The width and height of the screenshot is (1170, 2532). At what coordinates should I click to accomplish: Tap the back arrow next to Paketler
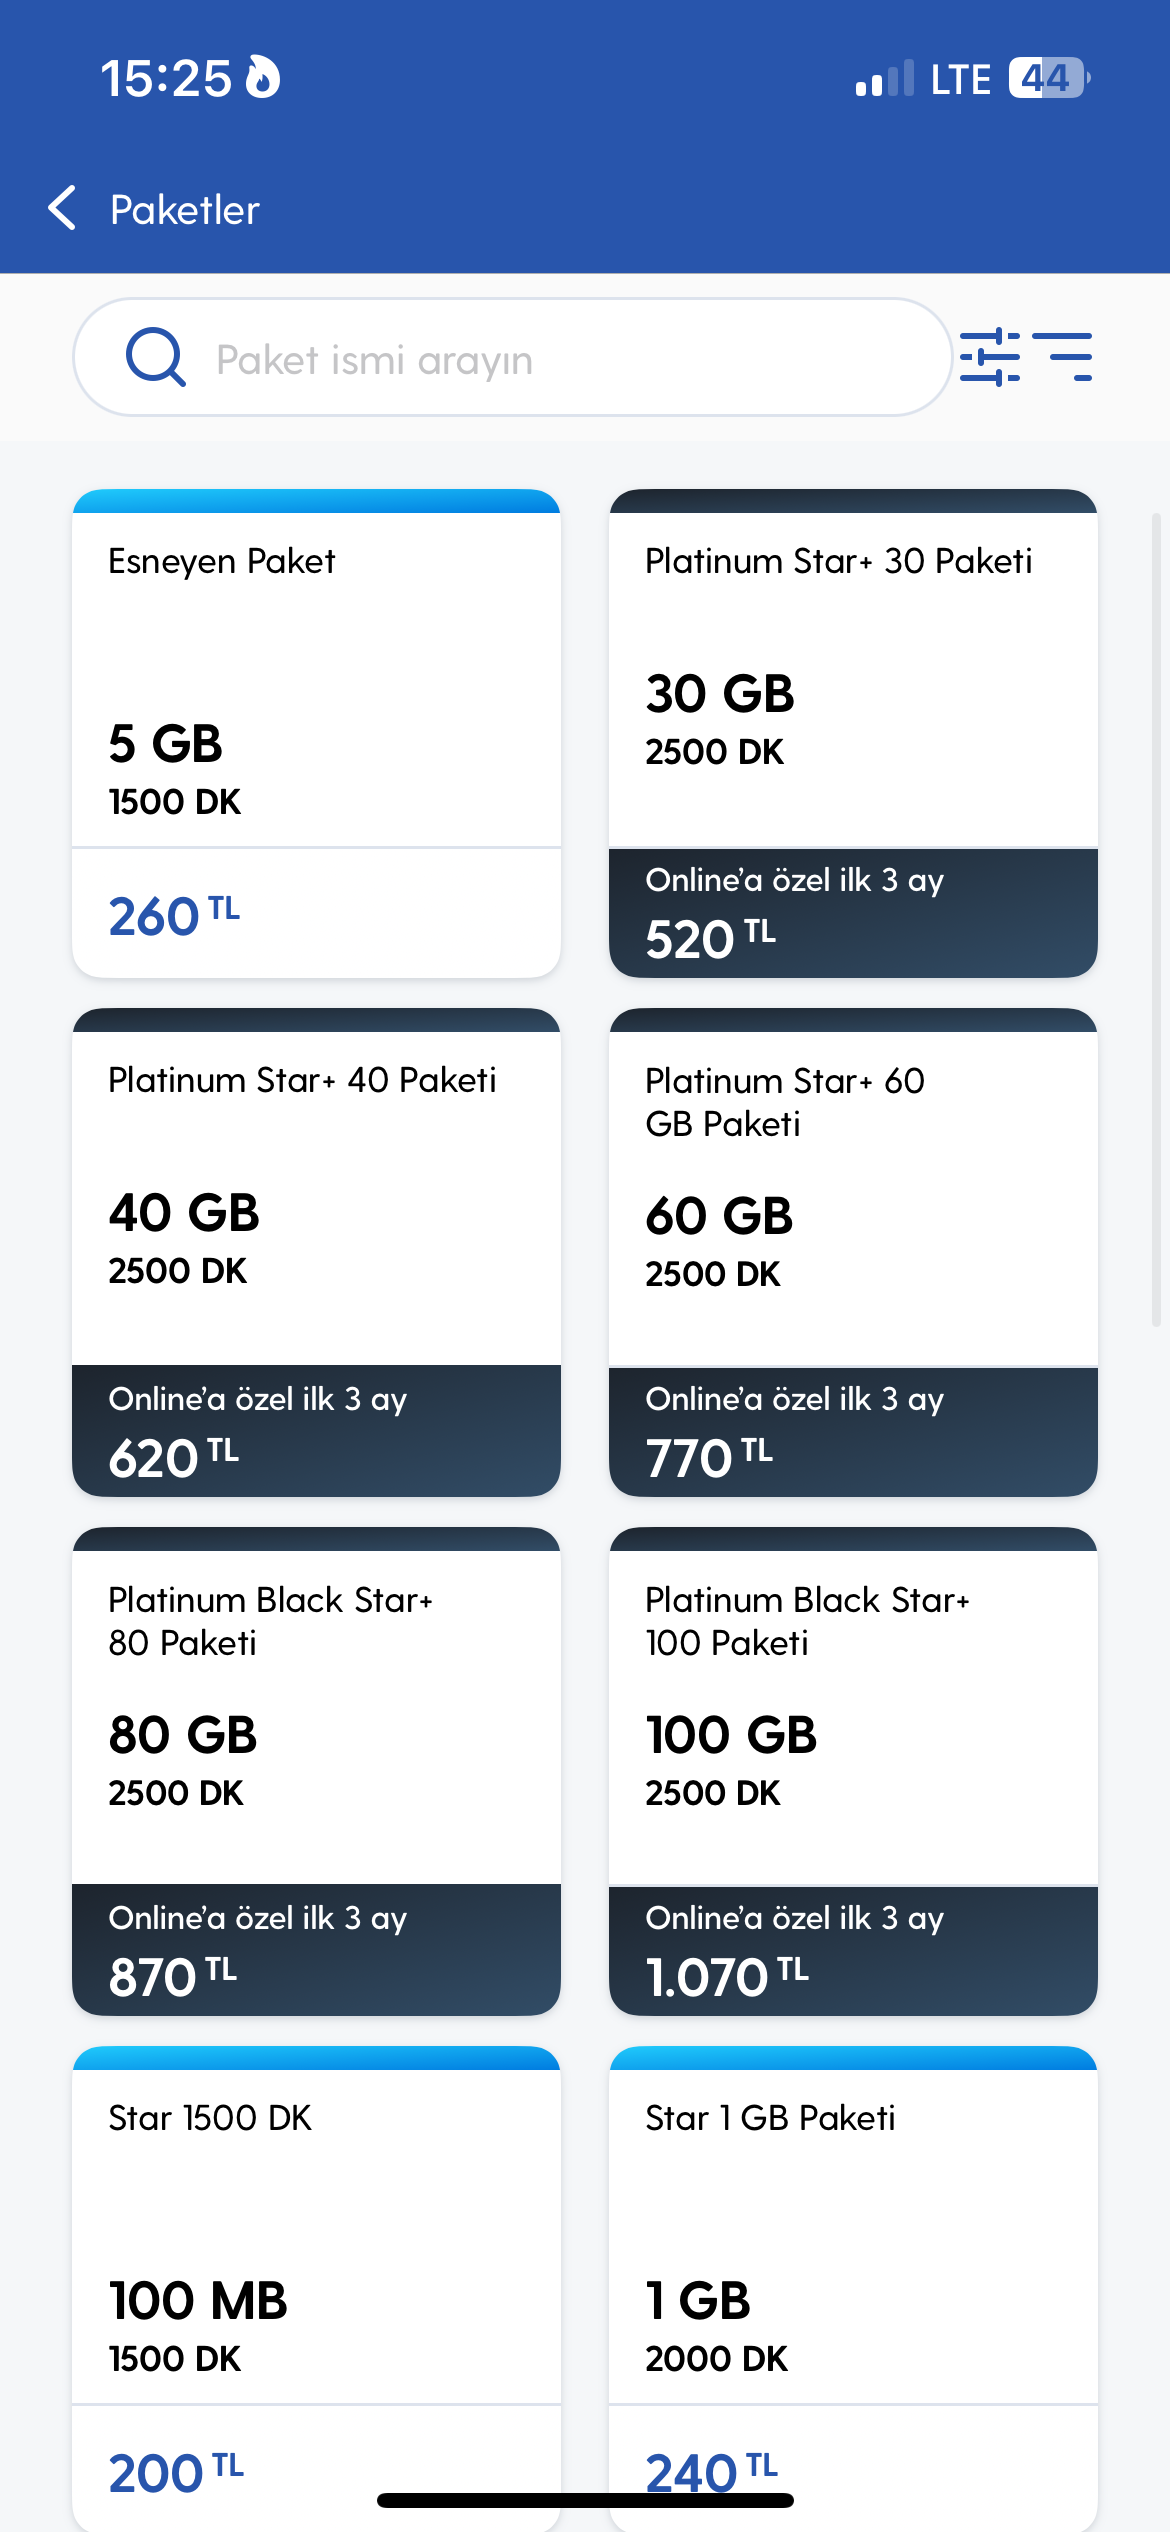[x=62, y=208]
